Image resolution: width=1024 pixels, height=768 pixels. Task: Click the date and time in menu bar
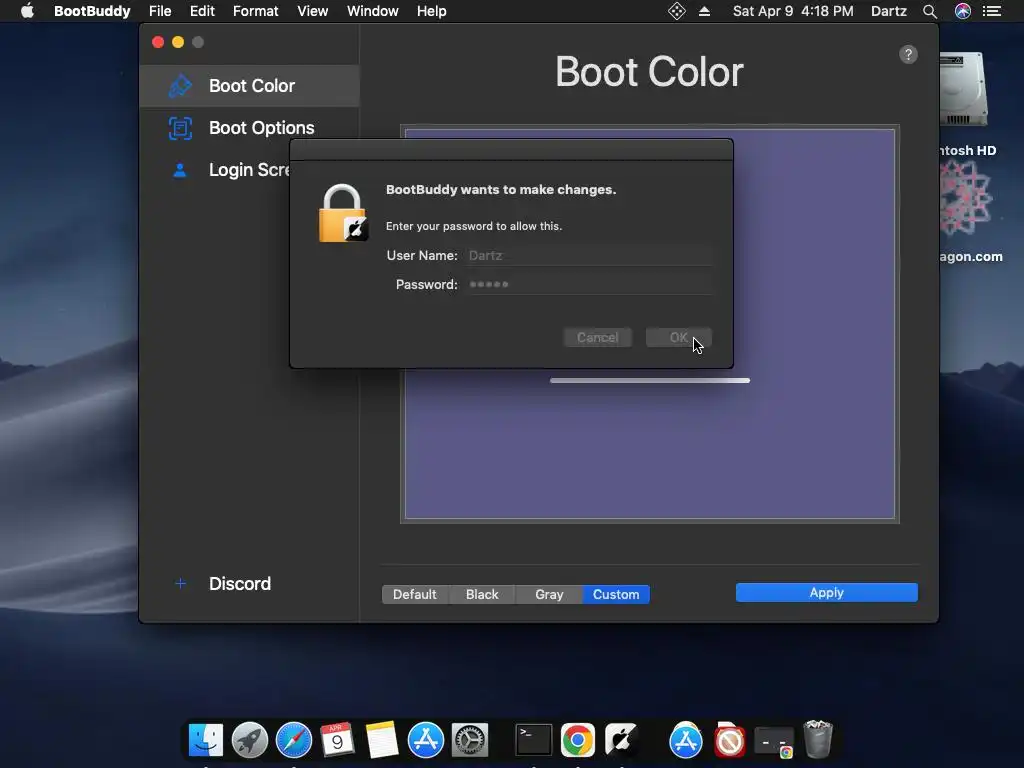click(793, 11)
